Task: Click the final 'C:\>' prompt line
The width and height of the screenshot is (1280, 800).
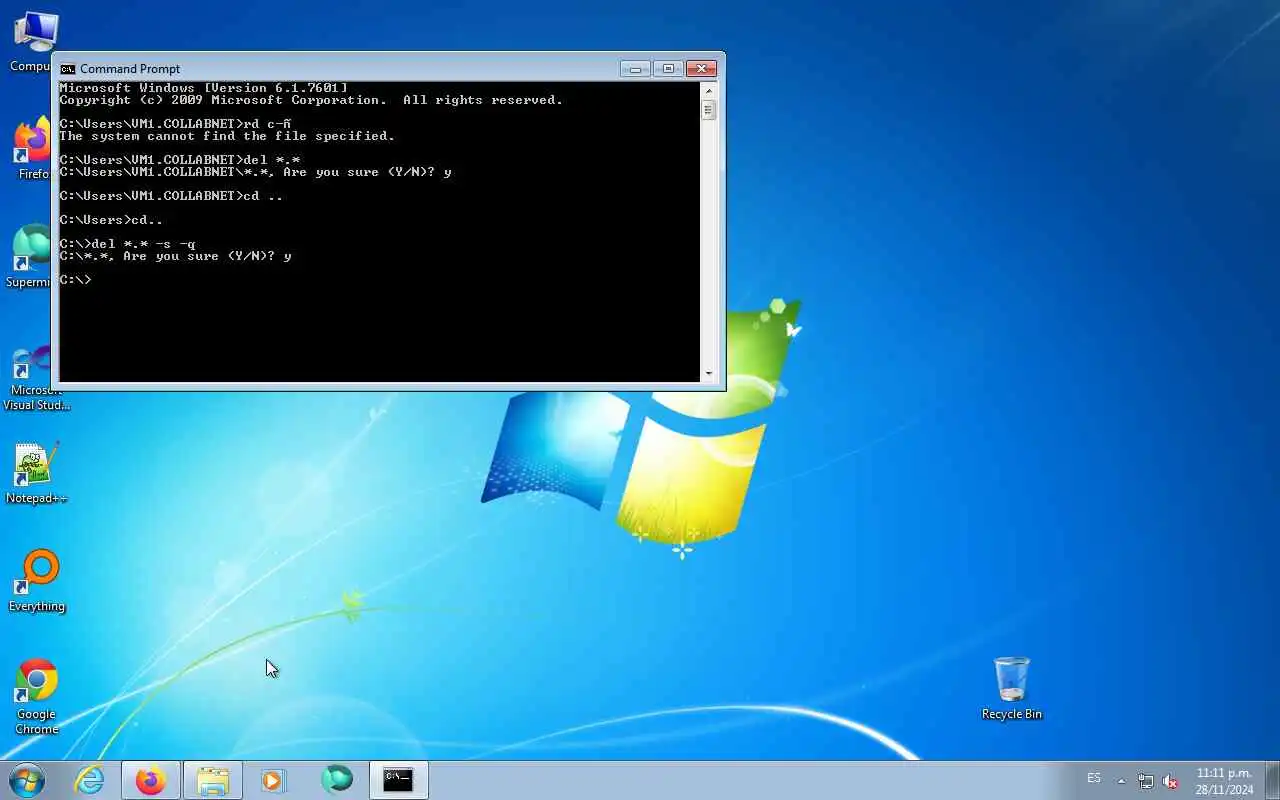Action: pos(75,280)
